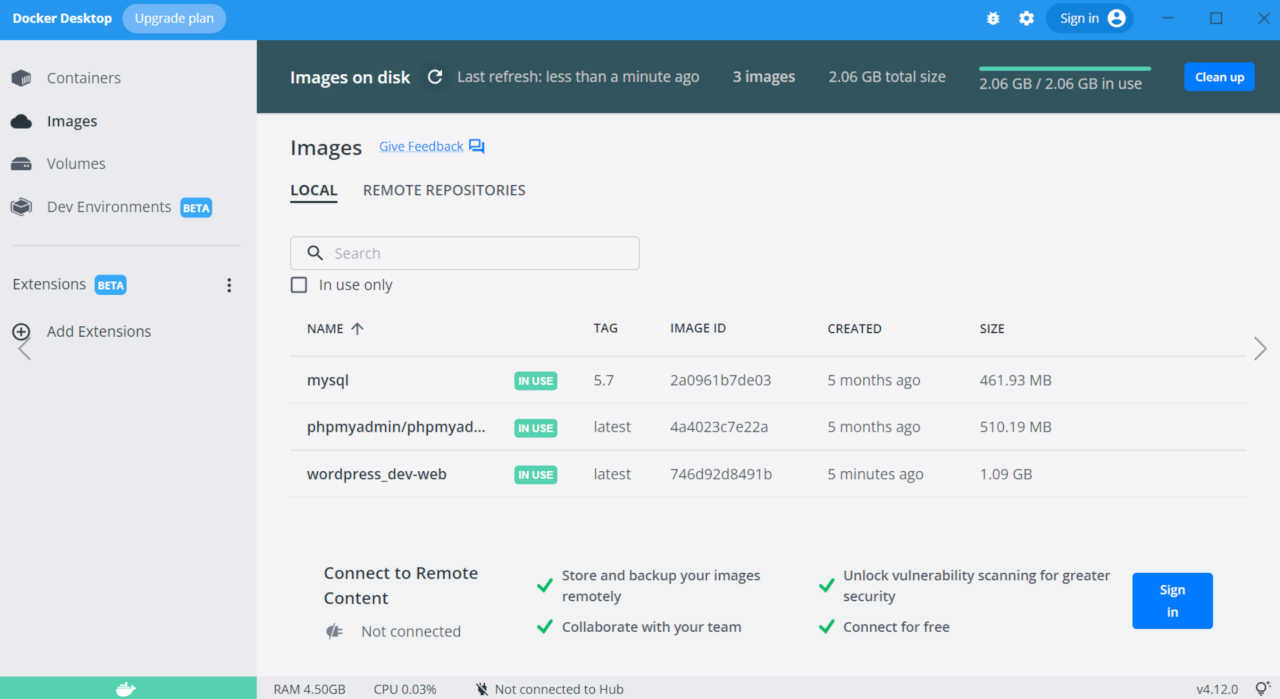Viewport: 1280px width, 699px height.
Task: Click the Upgrade plan button
Action: point(174,18)
